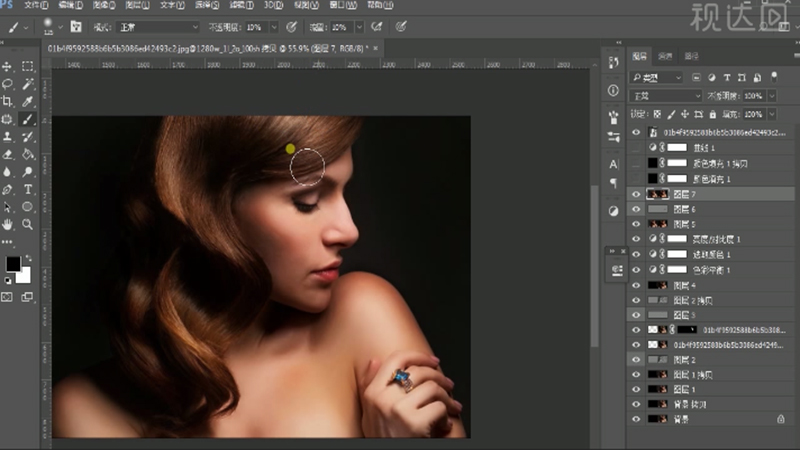Viewport: 800px width, 450px height.
Task: Select the Magic Wand tool
Action: [28, 84]
